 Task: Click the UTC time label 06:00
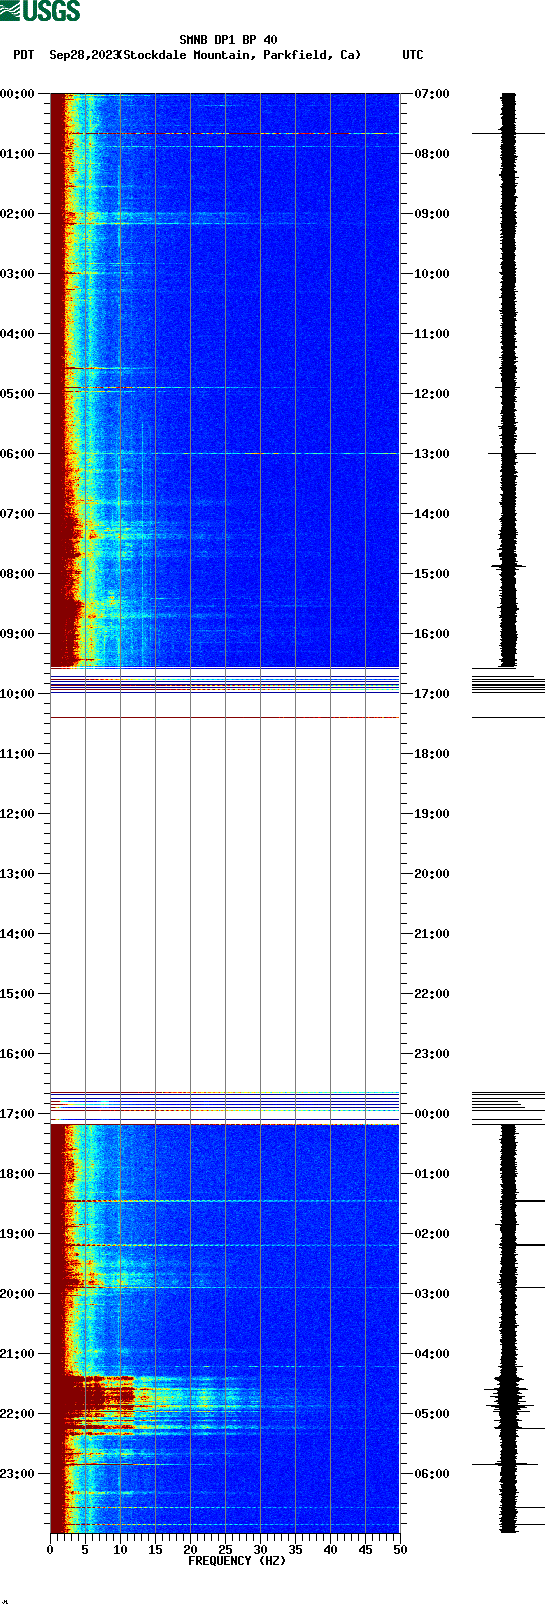click(x=431, y=1474)
